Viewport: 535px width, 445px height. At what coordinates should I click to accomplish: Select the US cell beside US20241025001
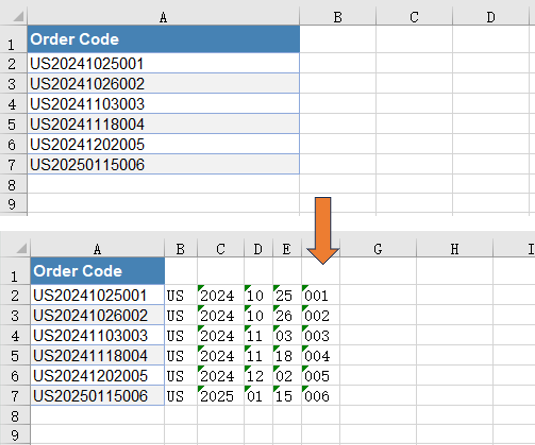(x=181, y=295)
